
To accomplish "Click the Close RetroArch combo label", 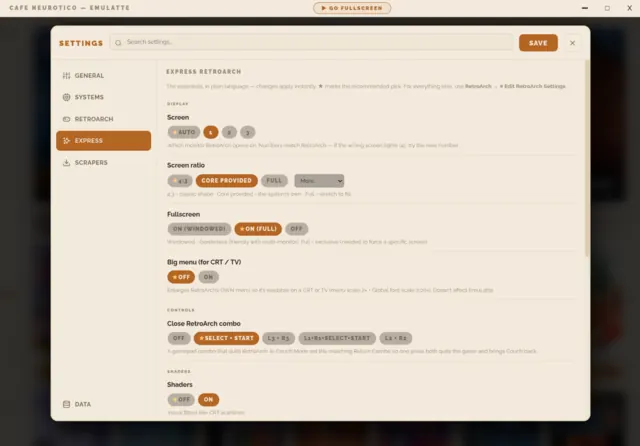I will click(x=204, y=324).
